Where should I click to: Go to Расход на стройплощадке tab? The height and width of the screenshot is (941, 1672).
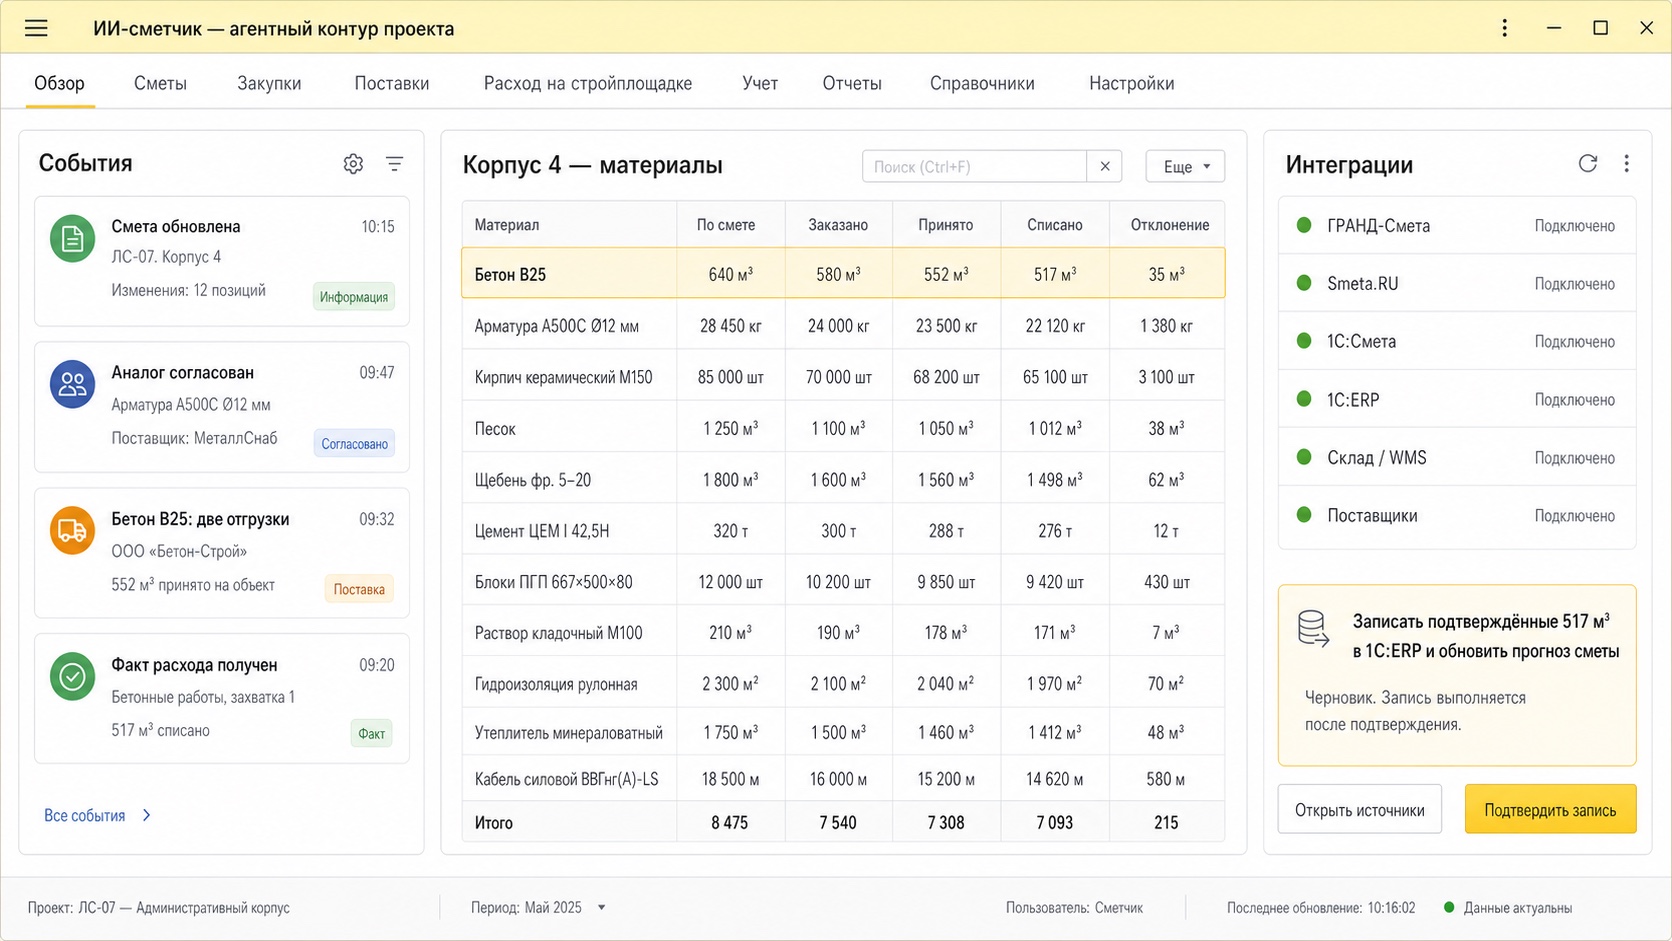tap(587, 83)
